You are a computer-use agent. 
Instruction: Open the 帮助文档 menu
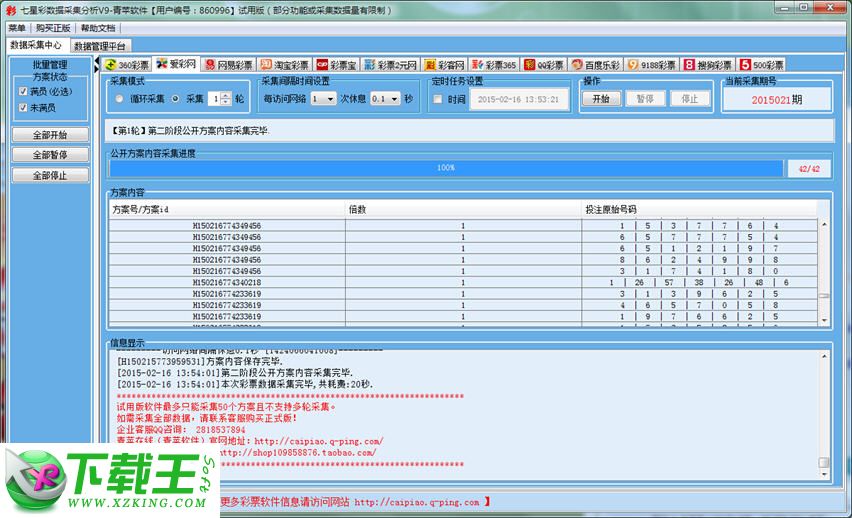(x=97, y=28)
